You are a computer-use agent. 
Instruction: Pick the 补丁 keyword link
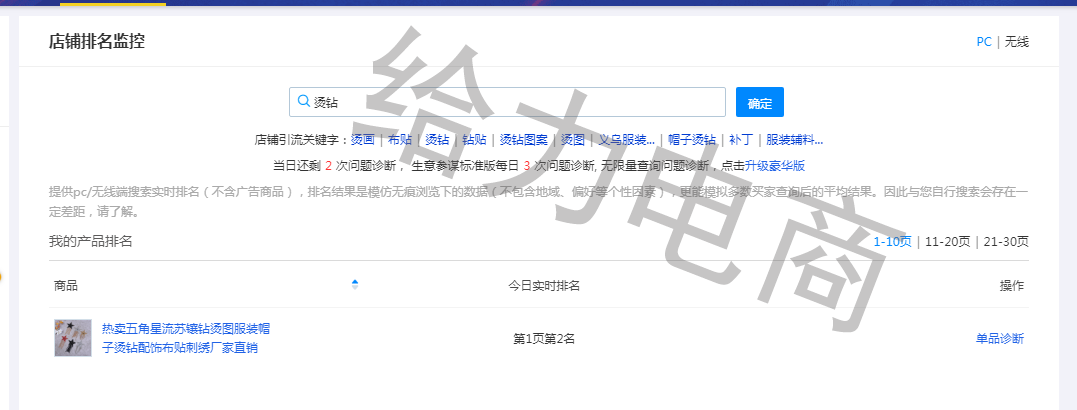pyautogui.click(x=741, y=140)
